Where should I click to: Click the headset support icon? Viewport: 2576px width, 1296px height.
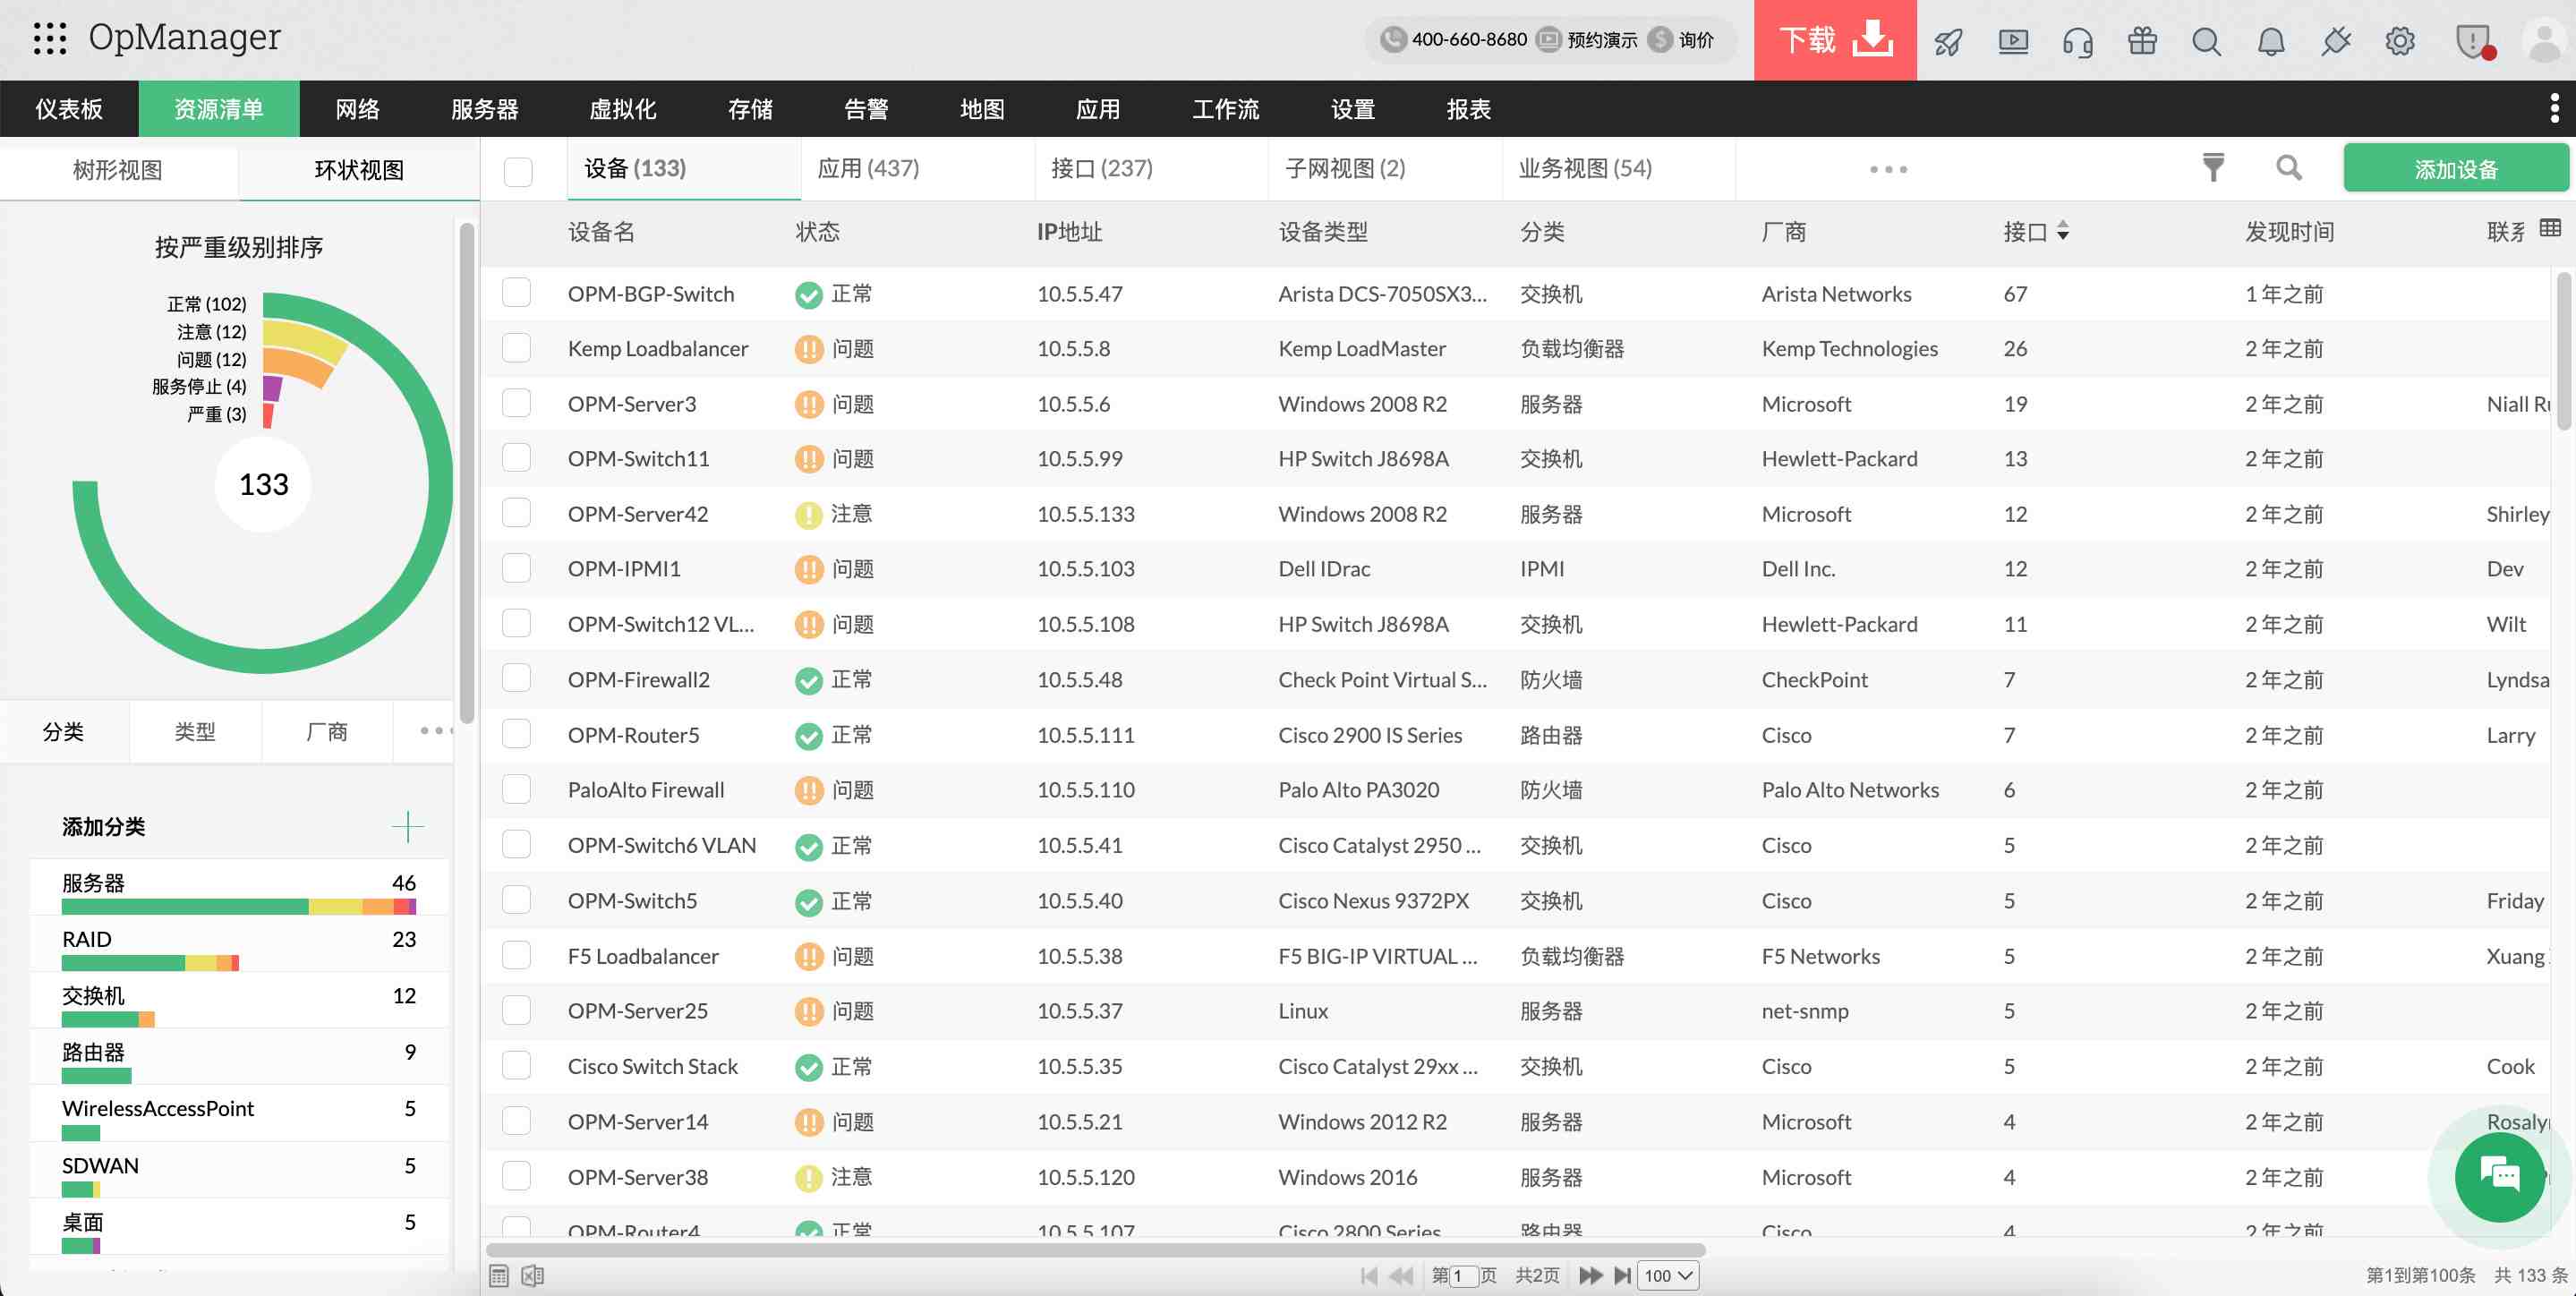[x=2077, y=41]
